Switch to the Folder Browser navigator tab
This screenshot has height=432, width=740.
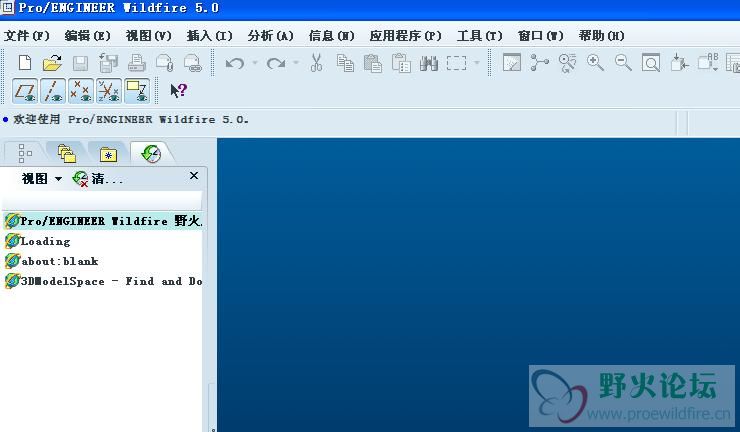(x=67, y=153)
